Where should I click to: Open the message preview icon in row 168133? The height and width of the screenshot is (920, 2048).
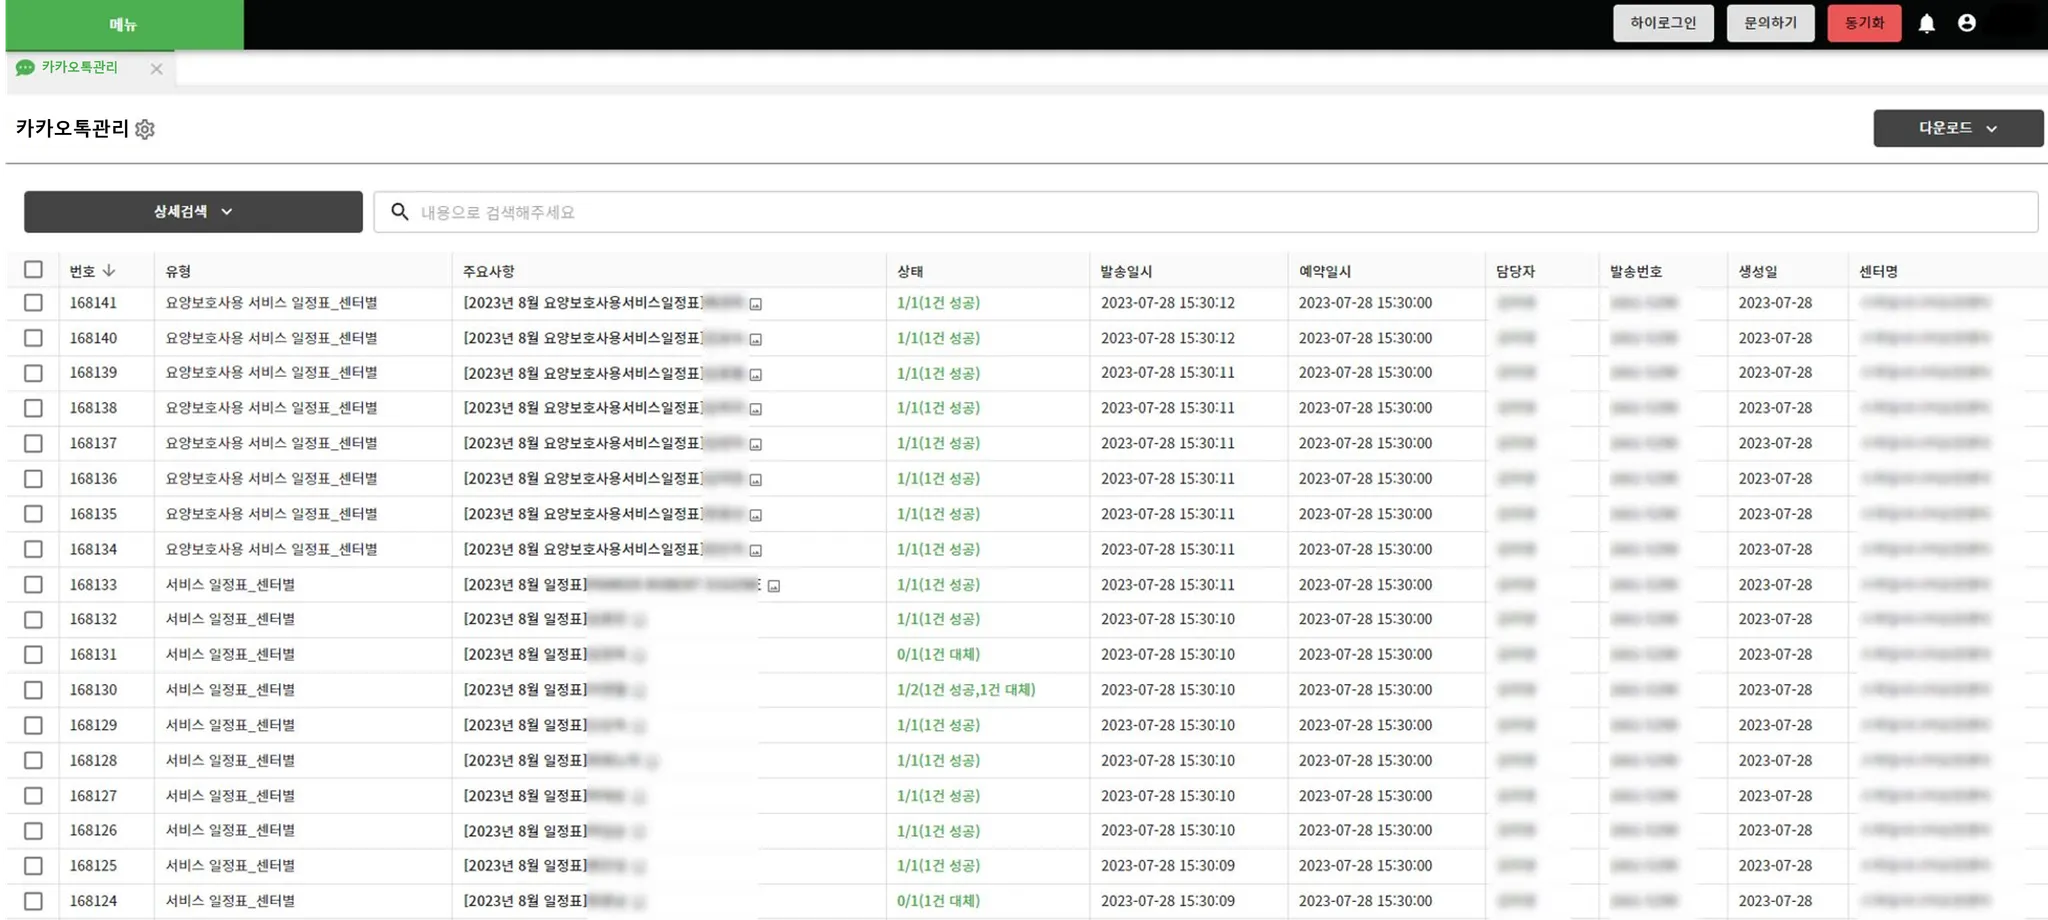click(774, 586)
